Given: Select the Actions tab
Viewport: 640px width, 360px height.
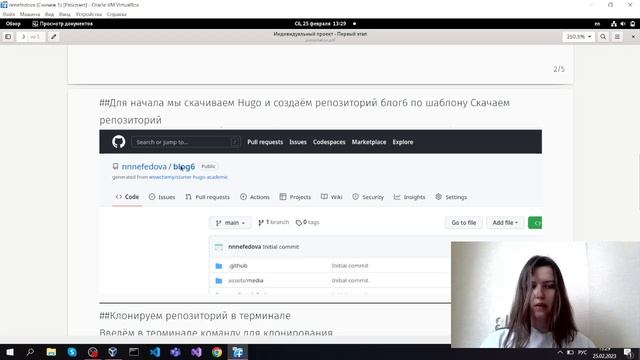Looking at the screenshot, I should pyautogui.click(x=255, y=197).
